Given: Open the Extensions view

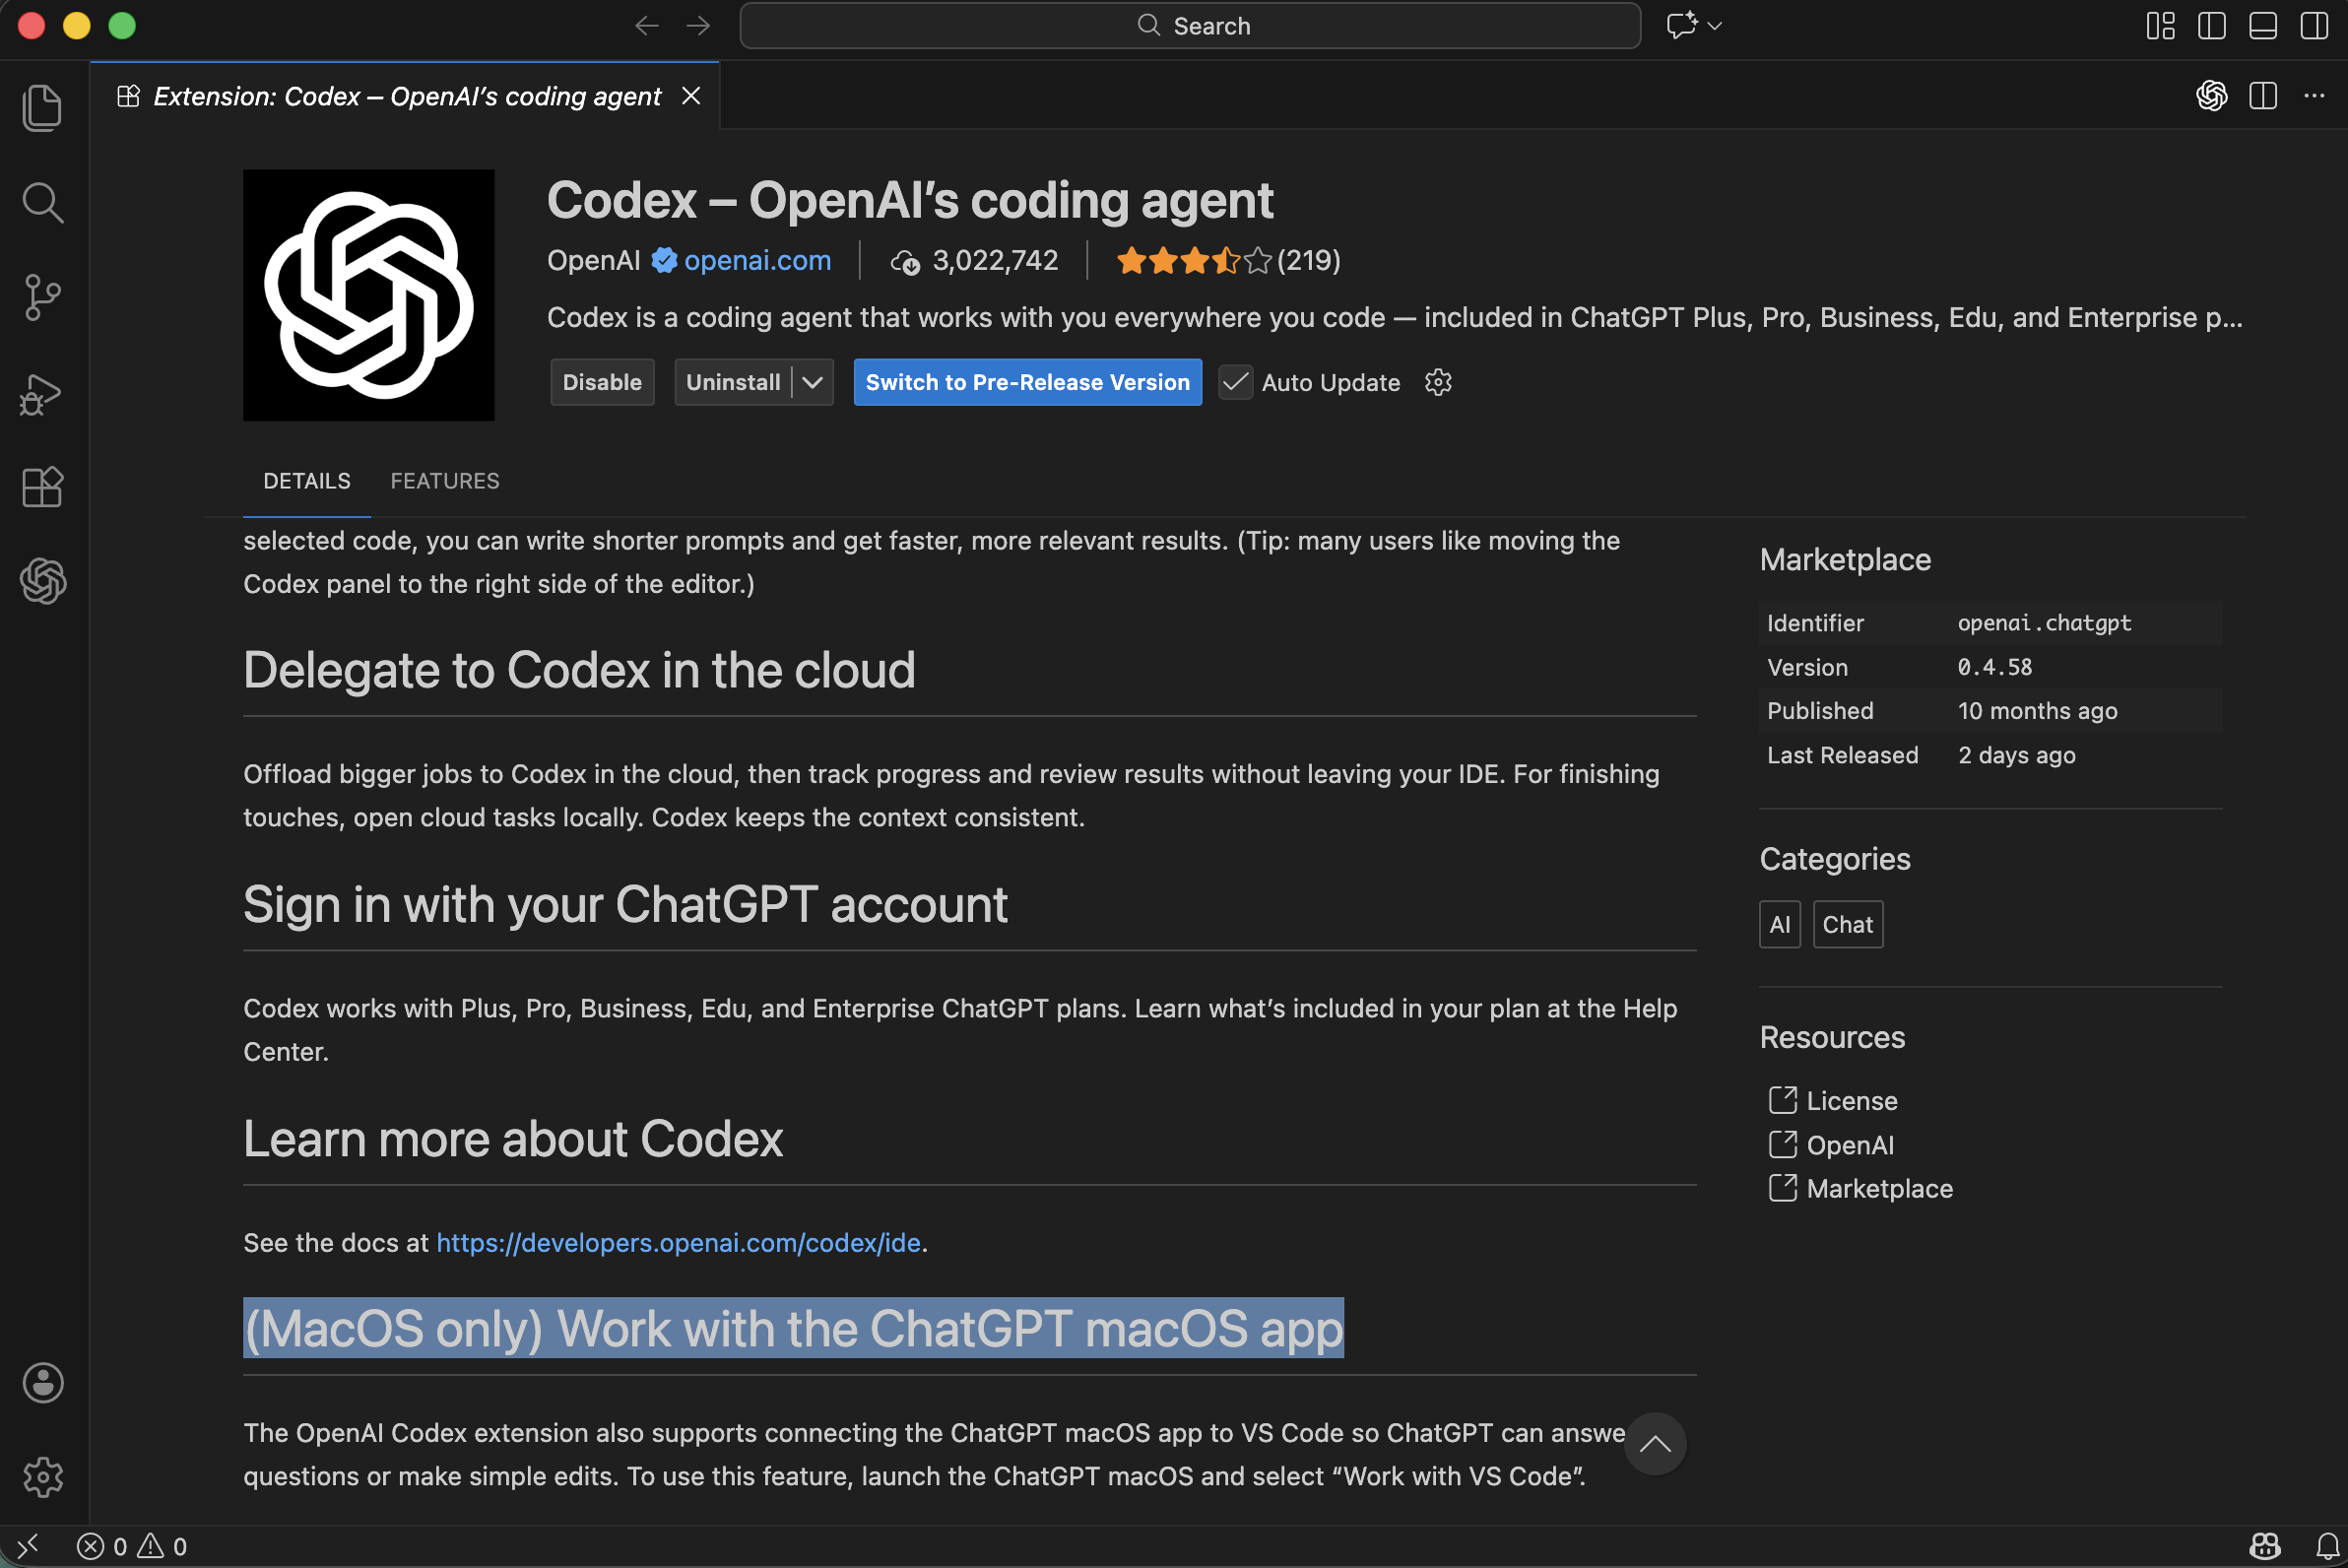Looking at the screenshot, I should [x=42, y=487].
